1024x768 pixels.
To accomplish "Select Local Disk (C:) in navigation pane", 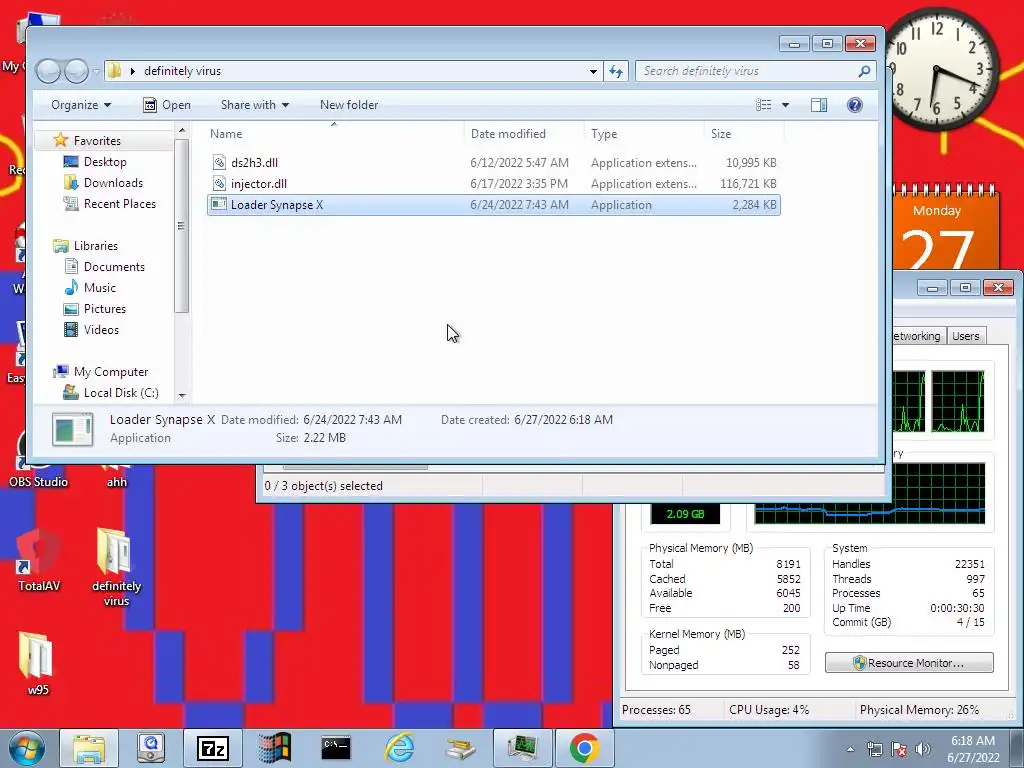I will pyautogui.click(x=121, y=392).
